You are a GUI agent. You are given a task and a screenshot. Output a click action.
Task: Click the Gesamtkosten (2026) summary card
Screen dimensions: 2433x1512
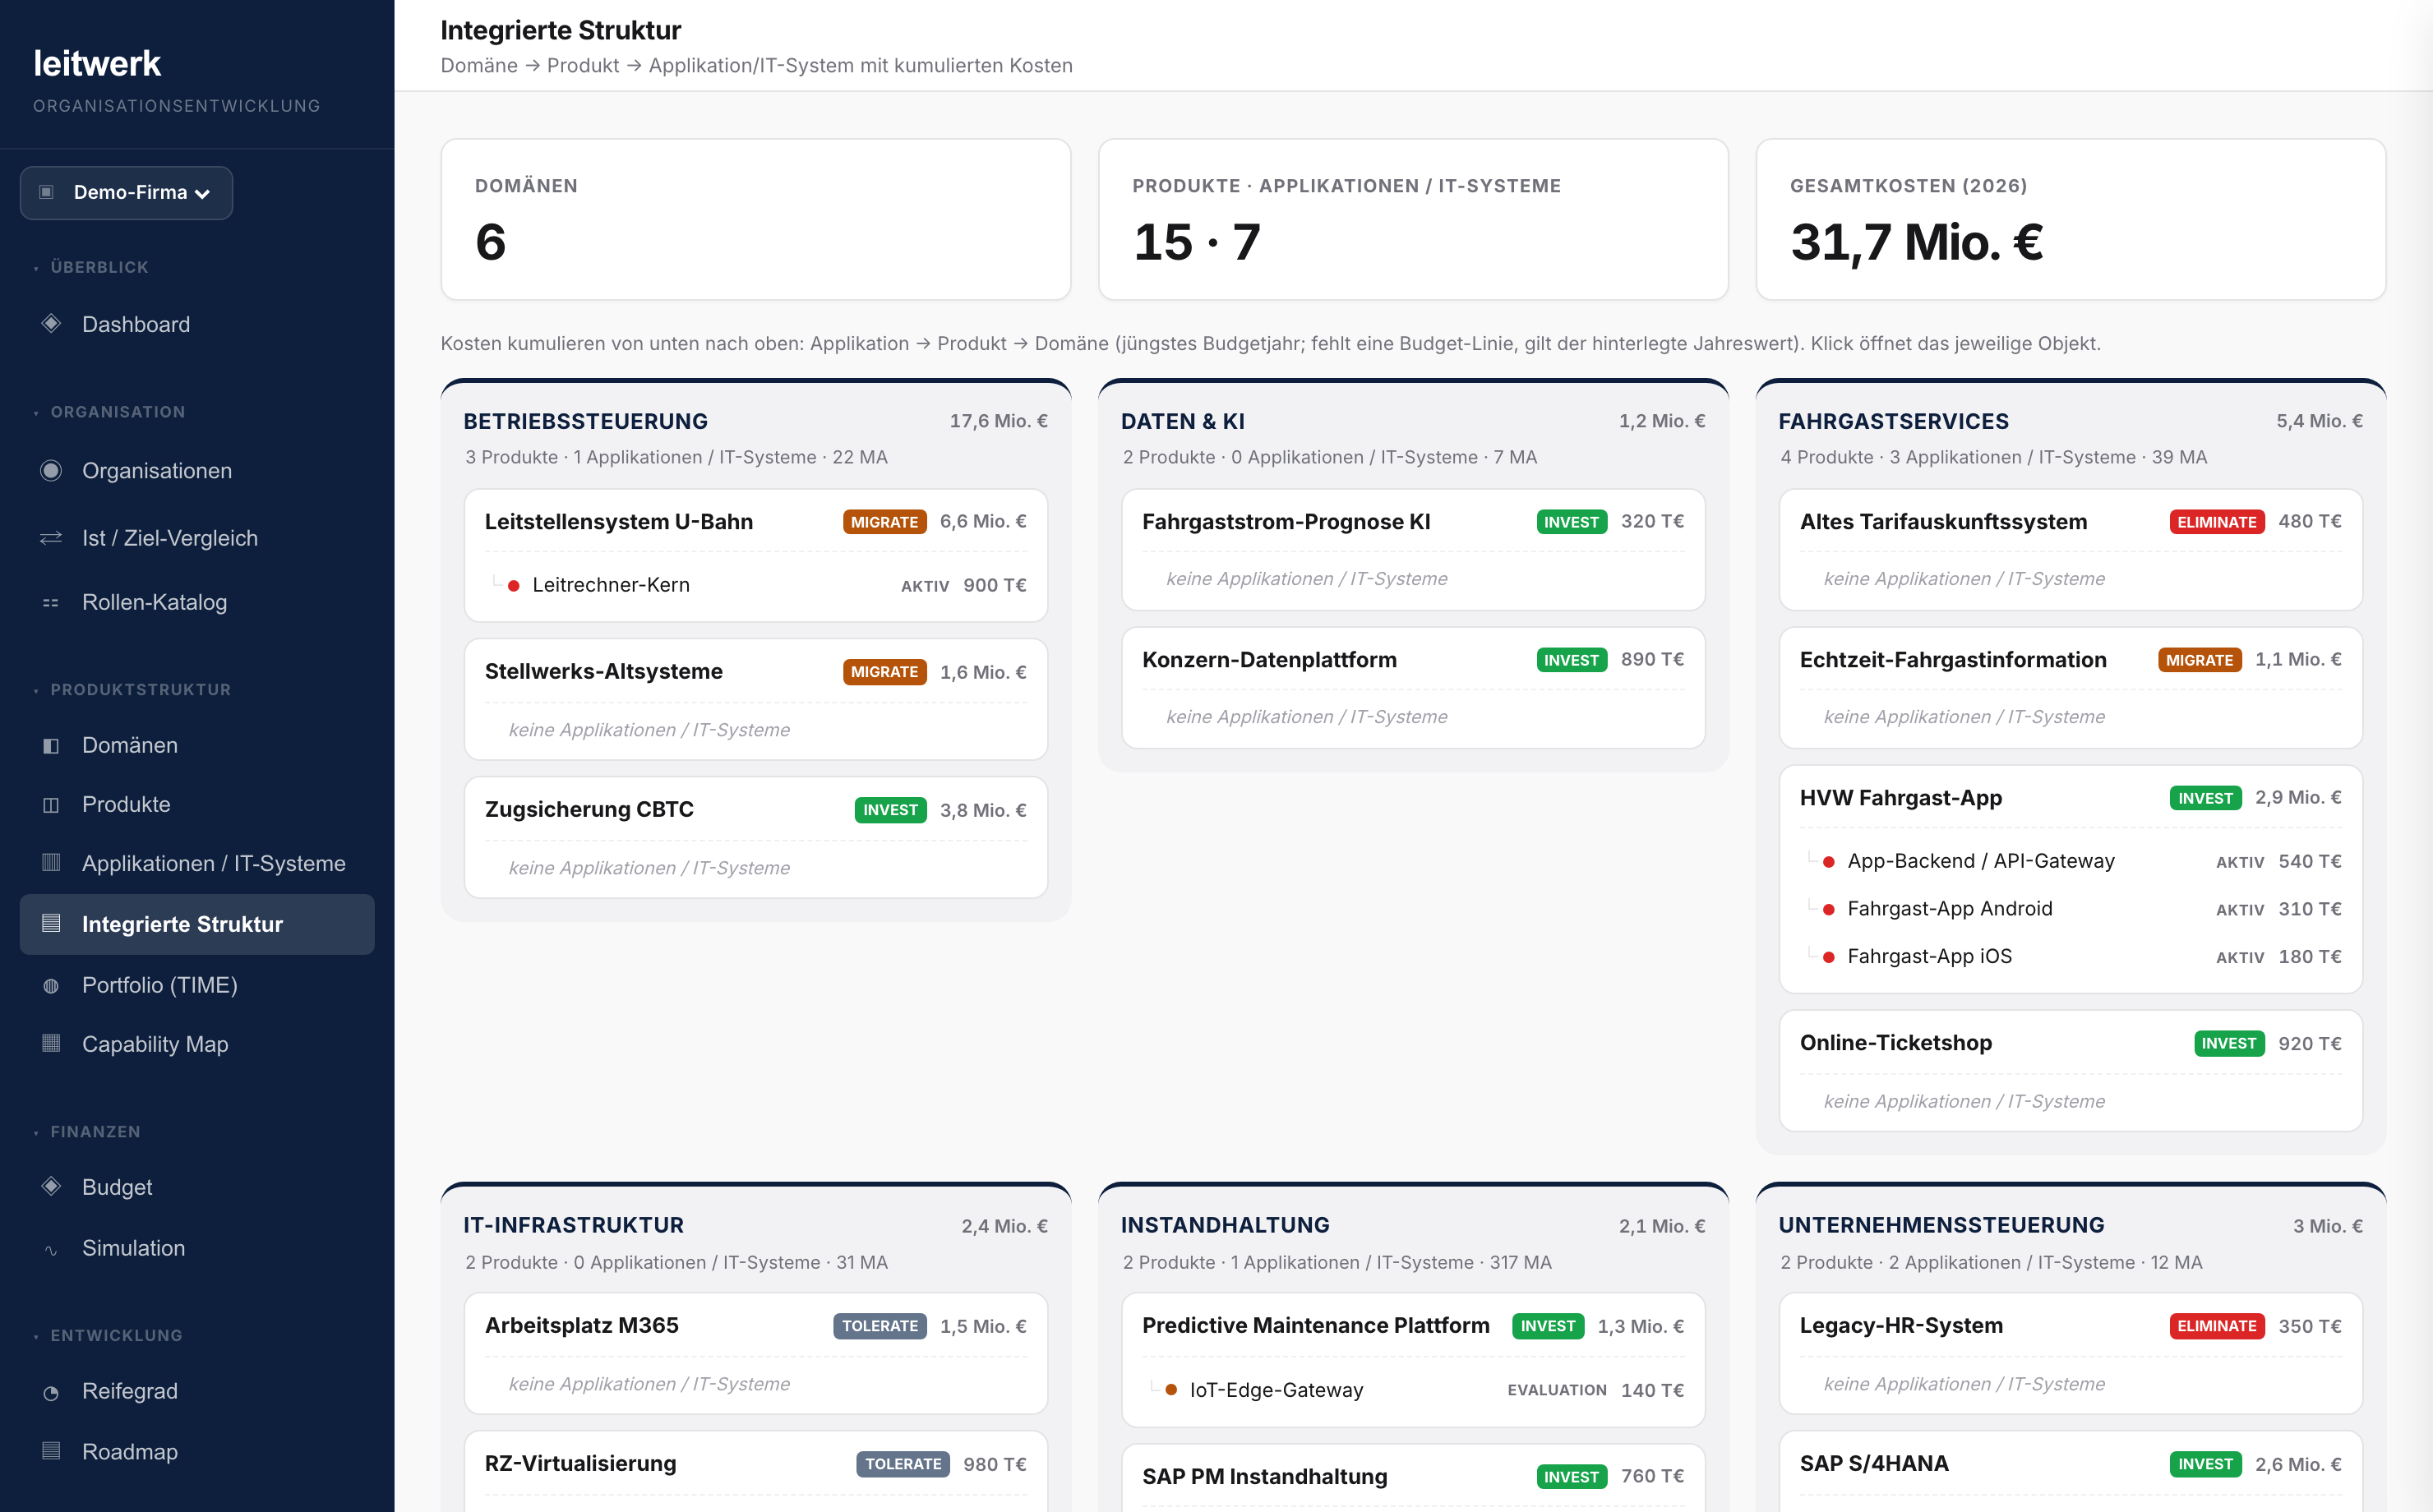2070,219
